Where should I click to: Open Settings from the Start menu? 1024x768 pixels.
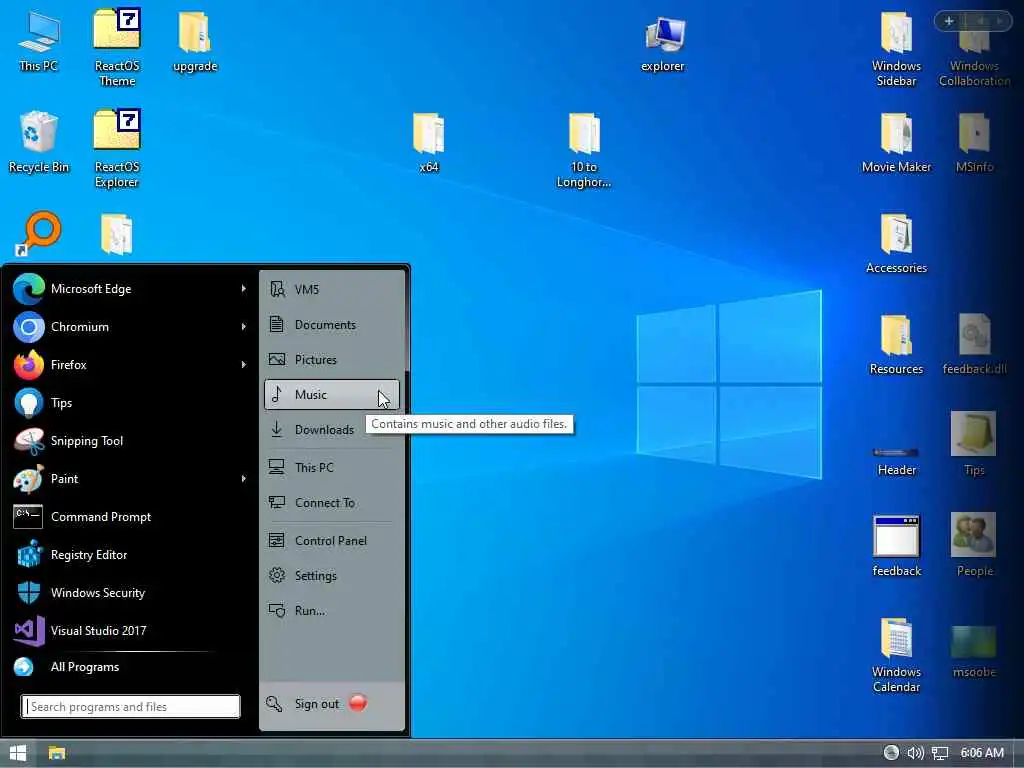click(332, 575)
